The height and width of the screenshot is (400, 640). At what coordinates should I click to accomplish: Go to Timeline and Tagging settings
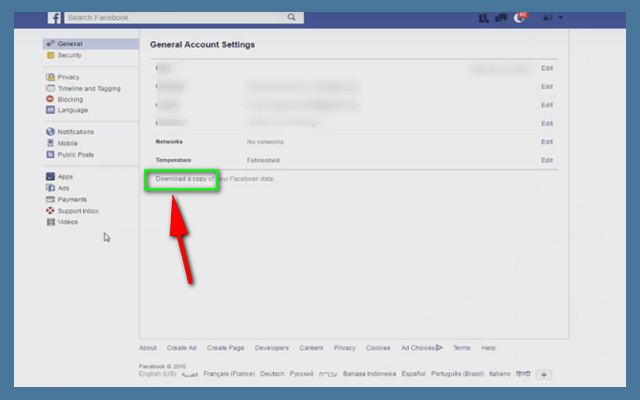pos(89,88)
